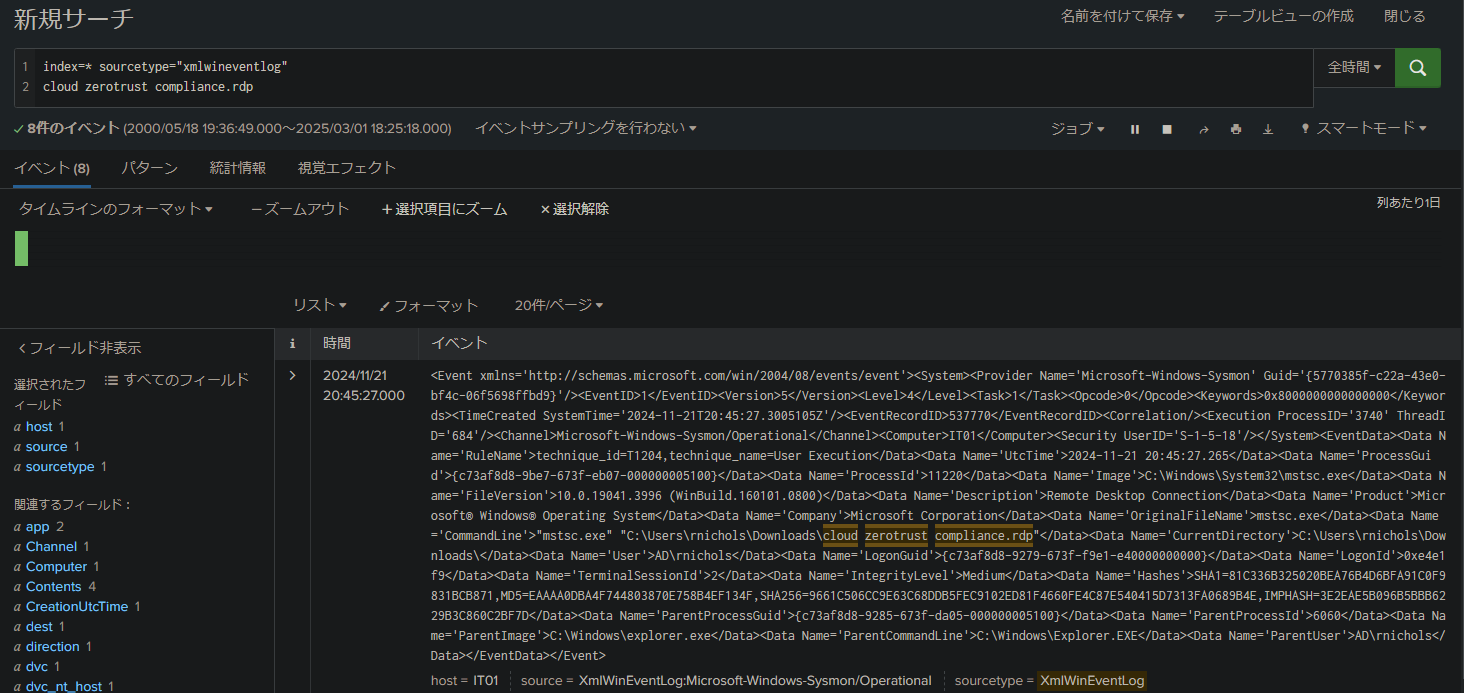Pause the running search job
Screen dimensions: 1464x693
[x=1135, y=129]
